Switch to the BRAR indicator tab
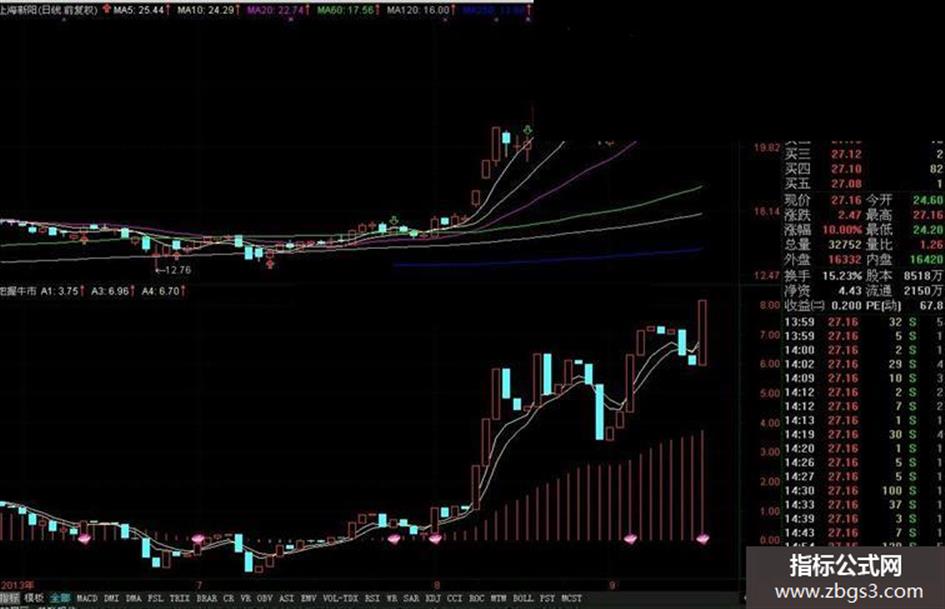 click(207, 598)
